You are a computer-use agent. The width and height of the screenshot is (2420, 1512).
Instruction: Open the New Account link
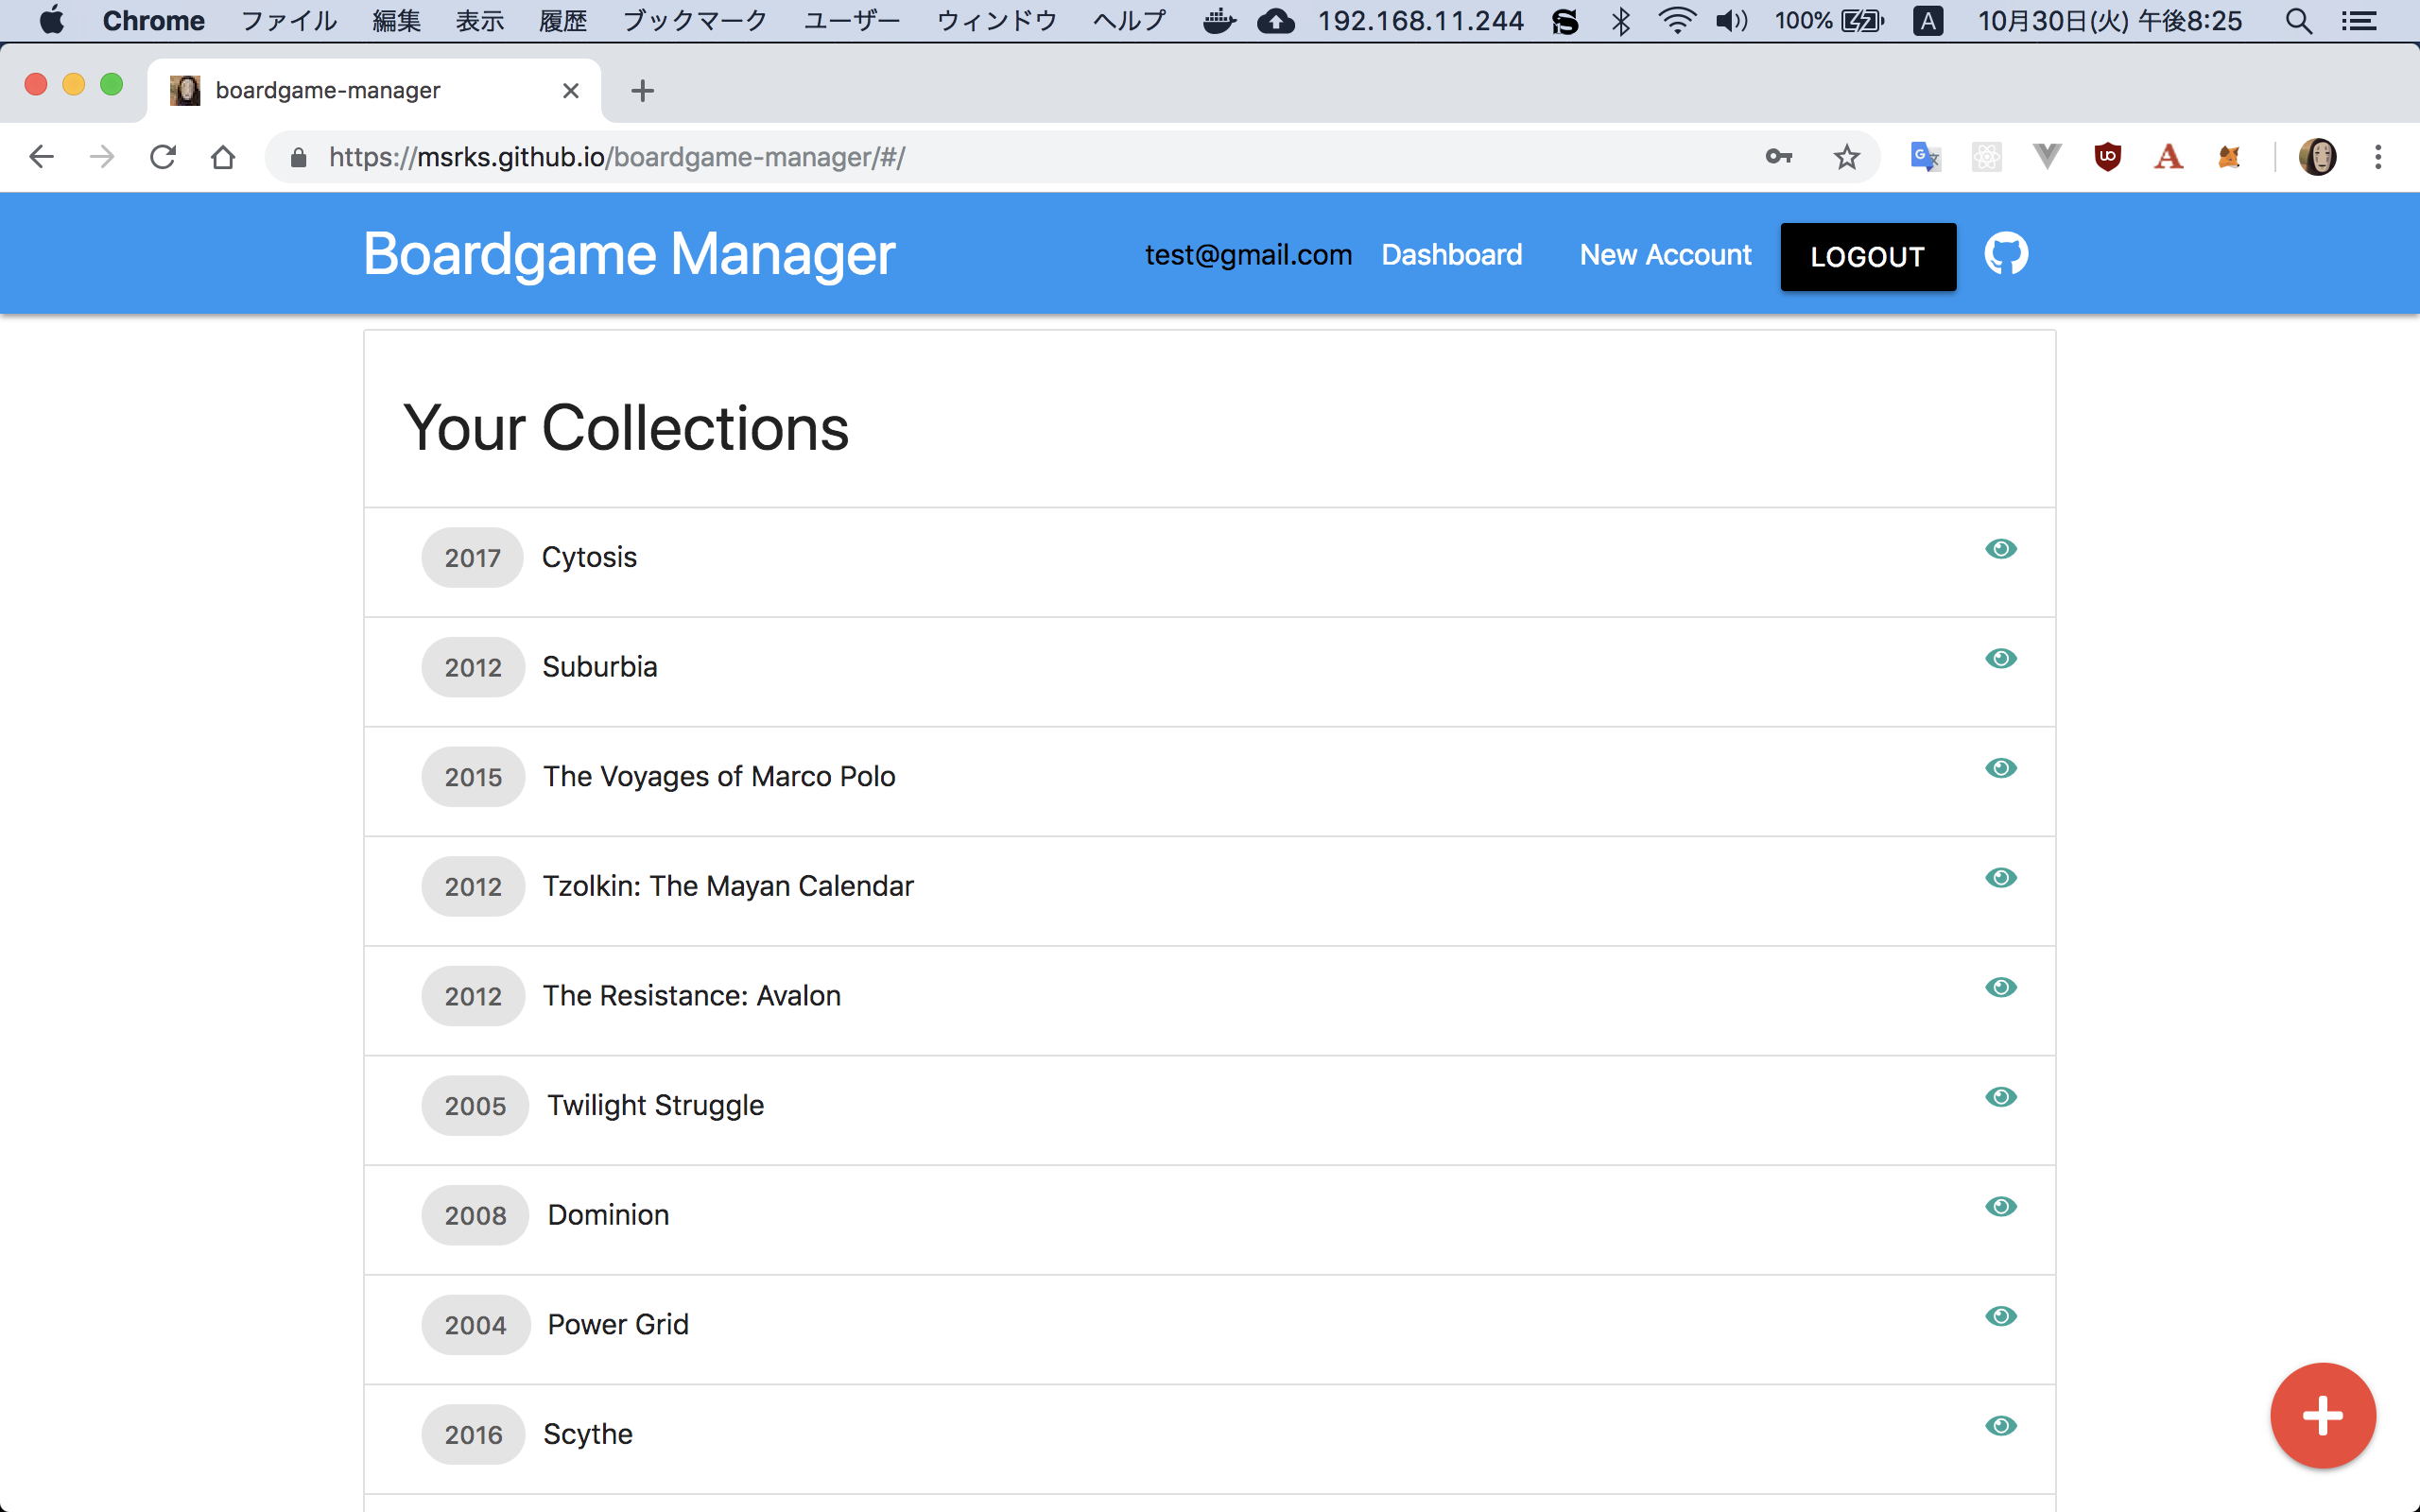1665,255
